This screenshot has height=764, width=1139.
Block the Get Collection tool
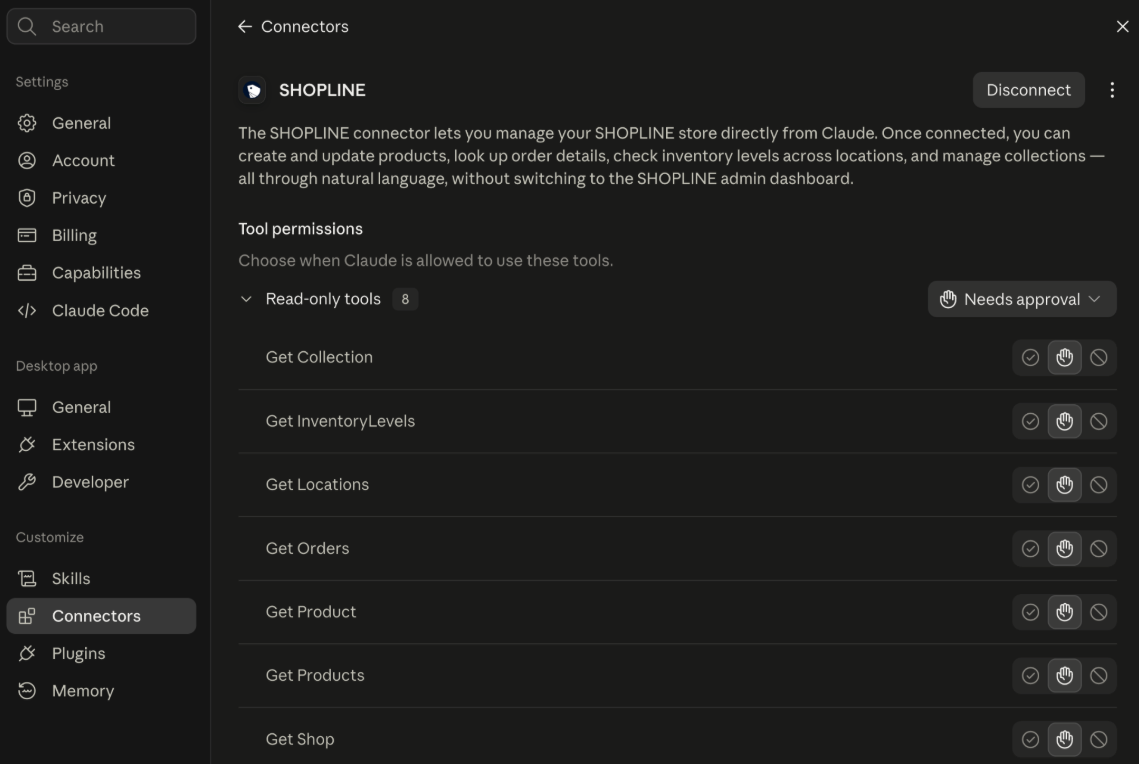[1098, 357]
